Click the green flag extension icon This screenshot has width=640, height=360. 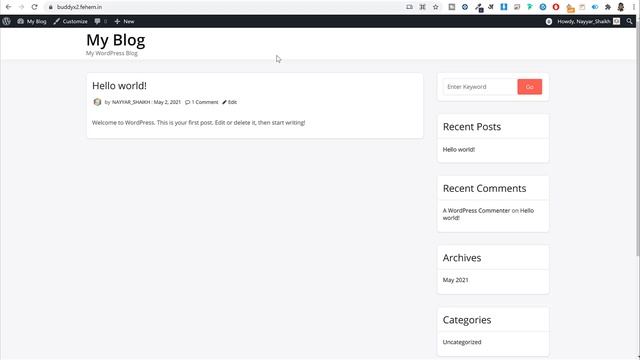530,7
